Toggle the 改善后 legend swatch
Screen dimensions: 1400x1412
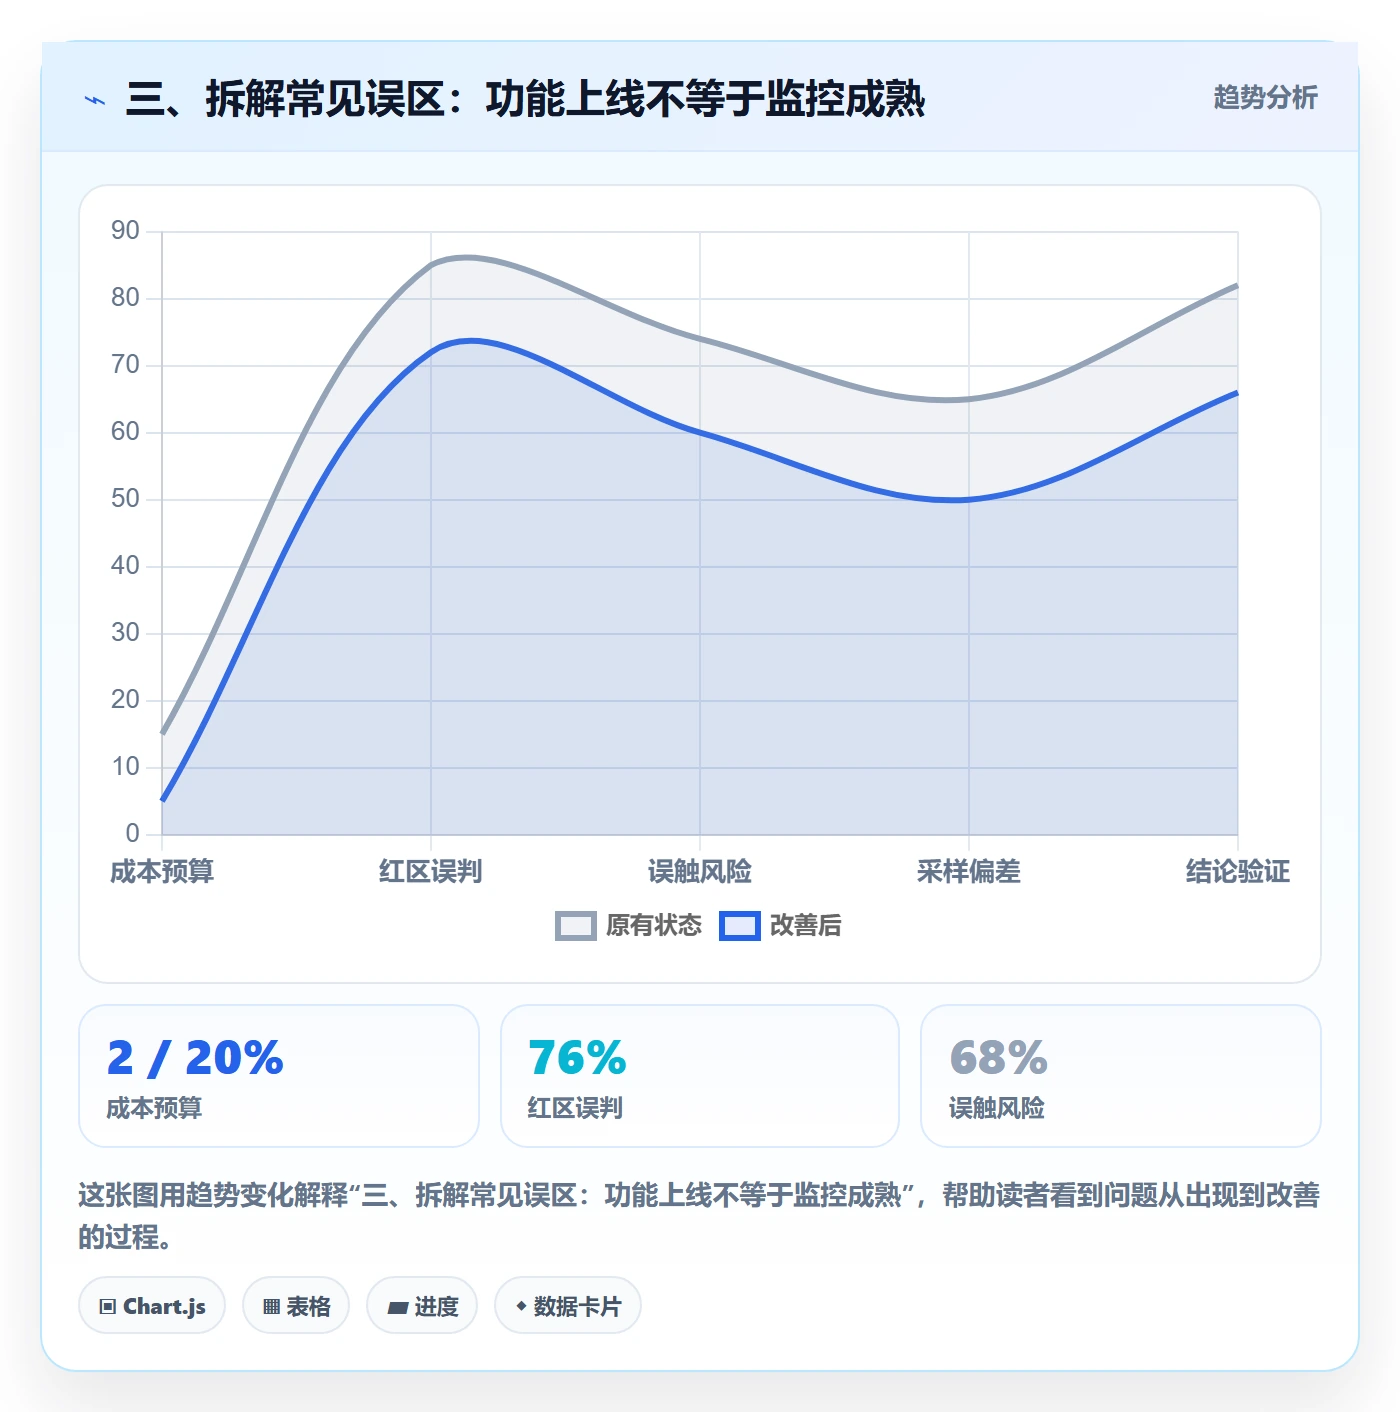pyautogui.click(x=740, y=926)
